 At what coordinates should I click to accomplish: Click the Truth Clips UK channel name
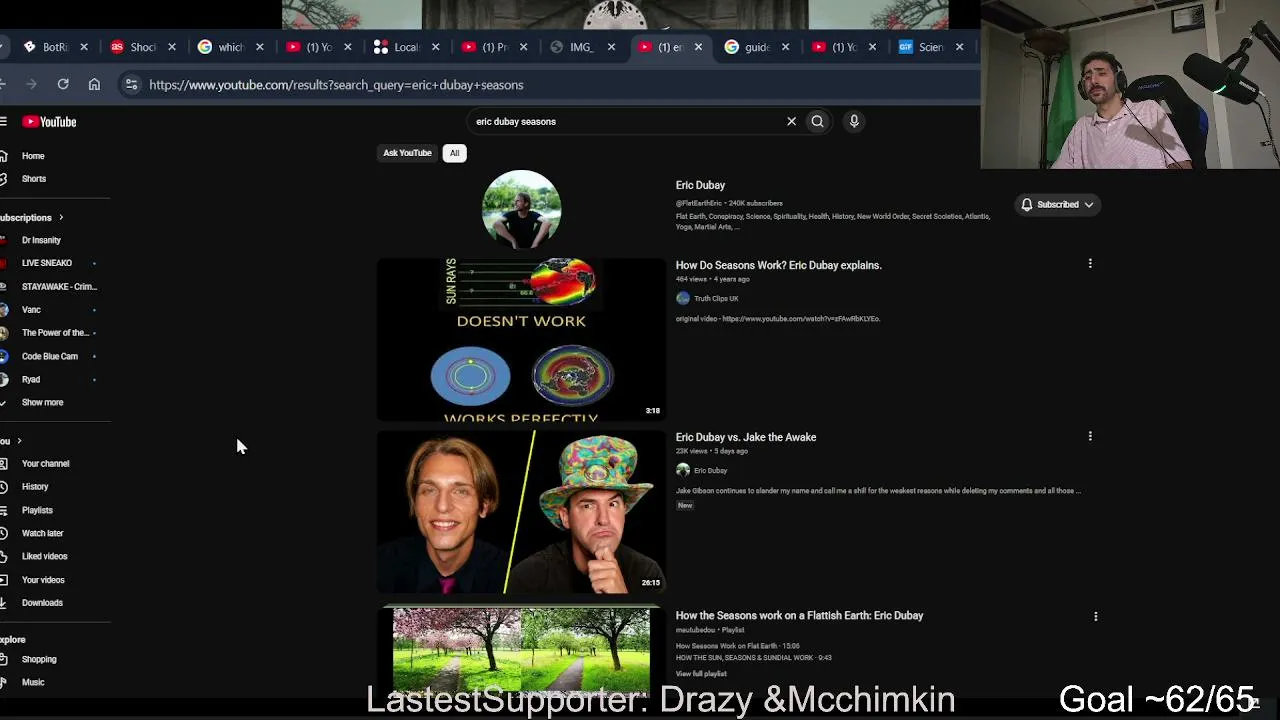click(716, 299)
